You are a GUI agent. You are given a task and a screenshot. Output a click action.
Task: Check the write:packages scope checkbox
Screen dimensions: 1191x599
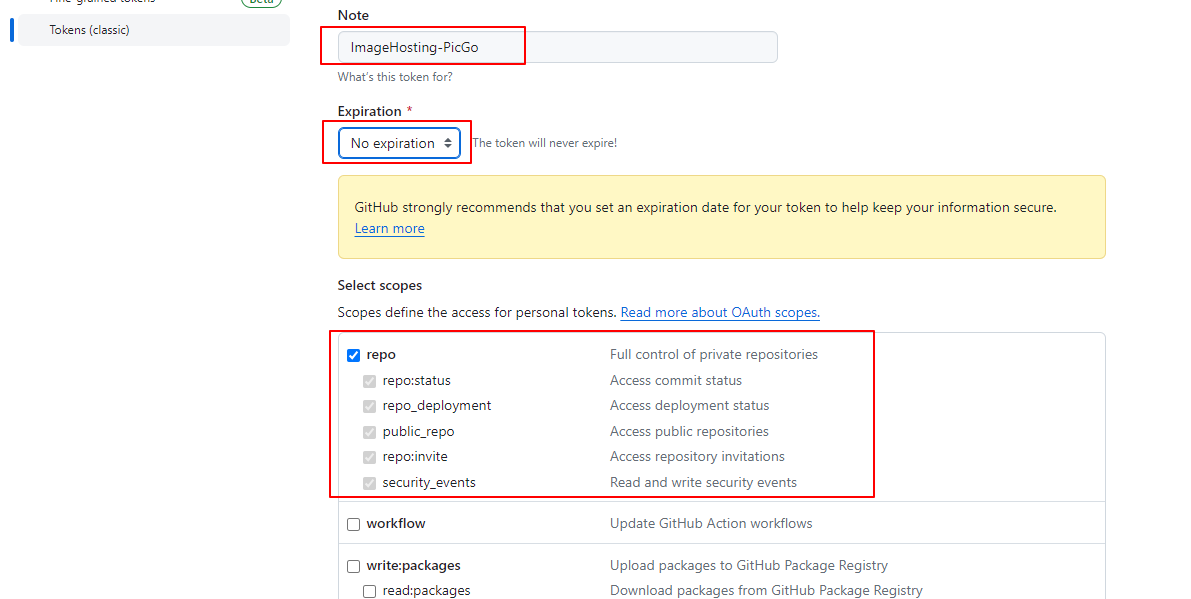click(353, 566)
